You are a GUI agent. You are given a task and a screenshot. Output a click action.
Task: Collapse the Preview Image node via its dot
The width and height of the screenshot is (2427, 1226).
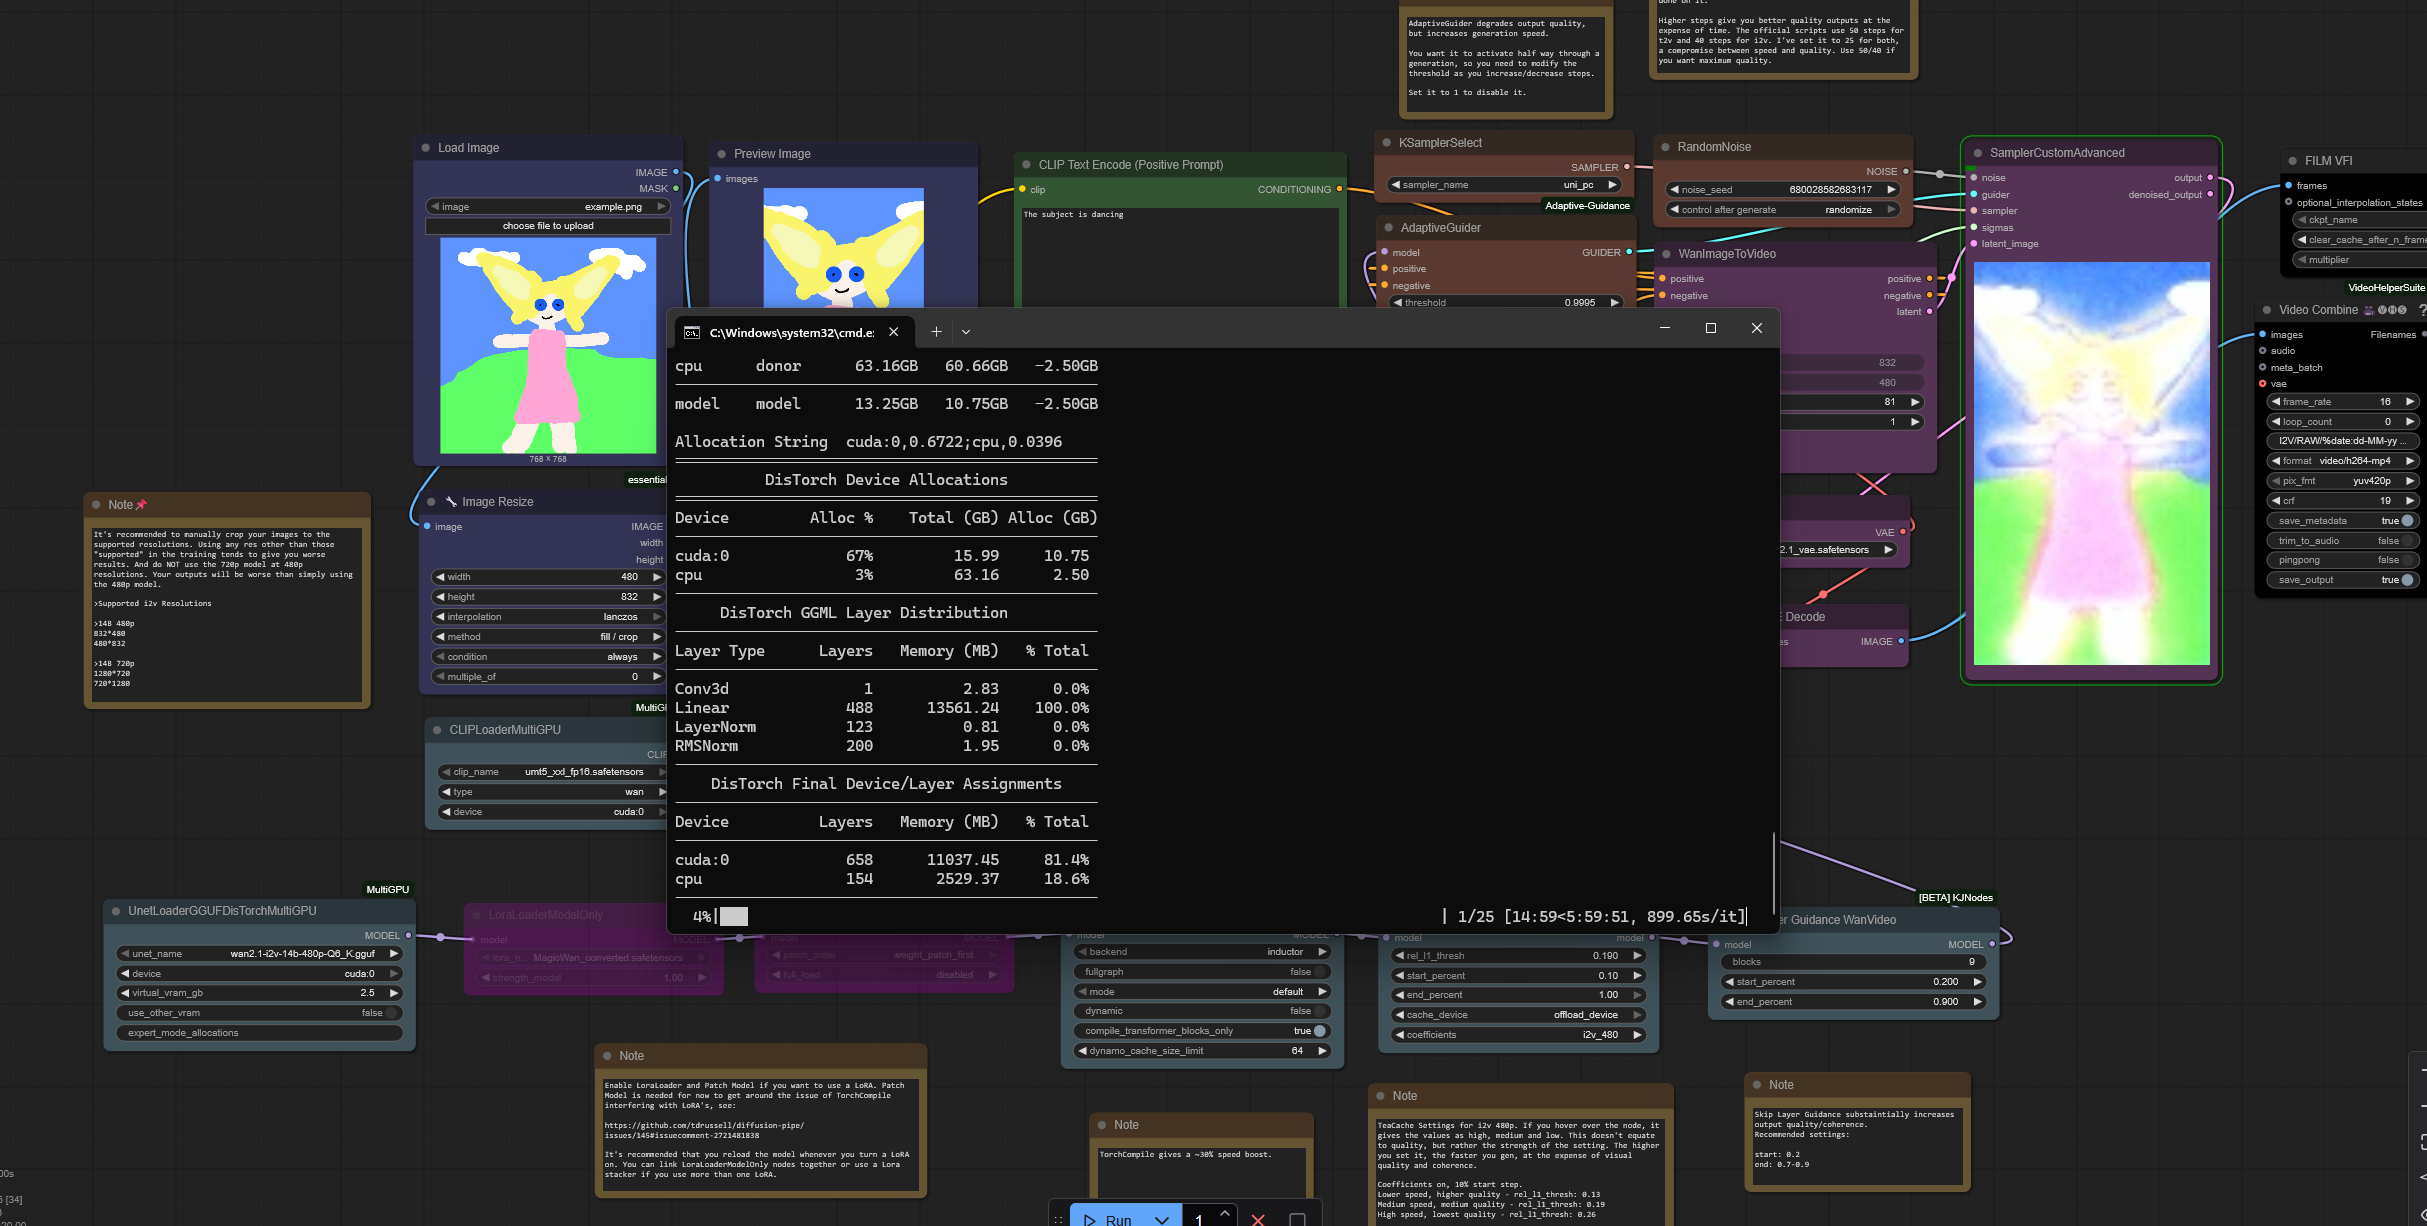tap(722, 154)
